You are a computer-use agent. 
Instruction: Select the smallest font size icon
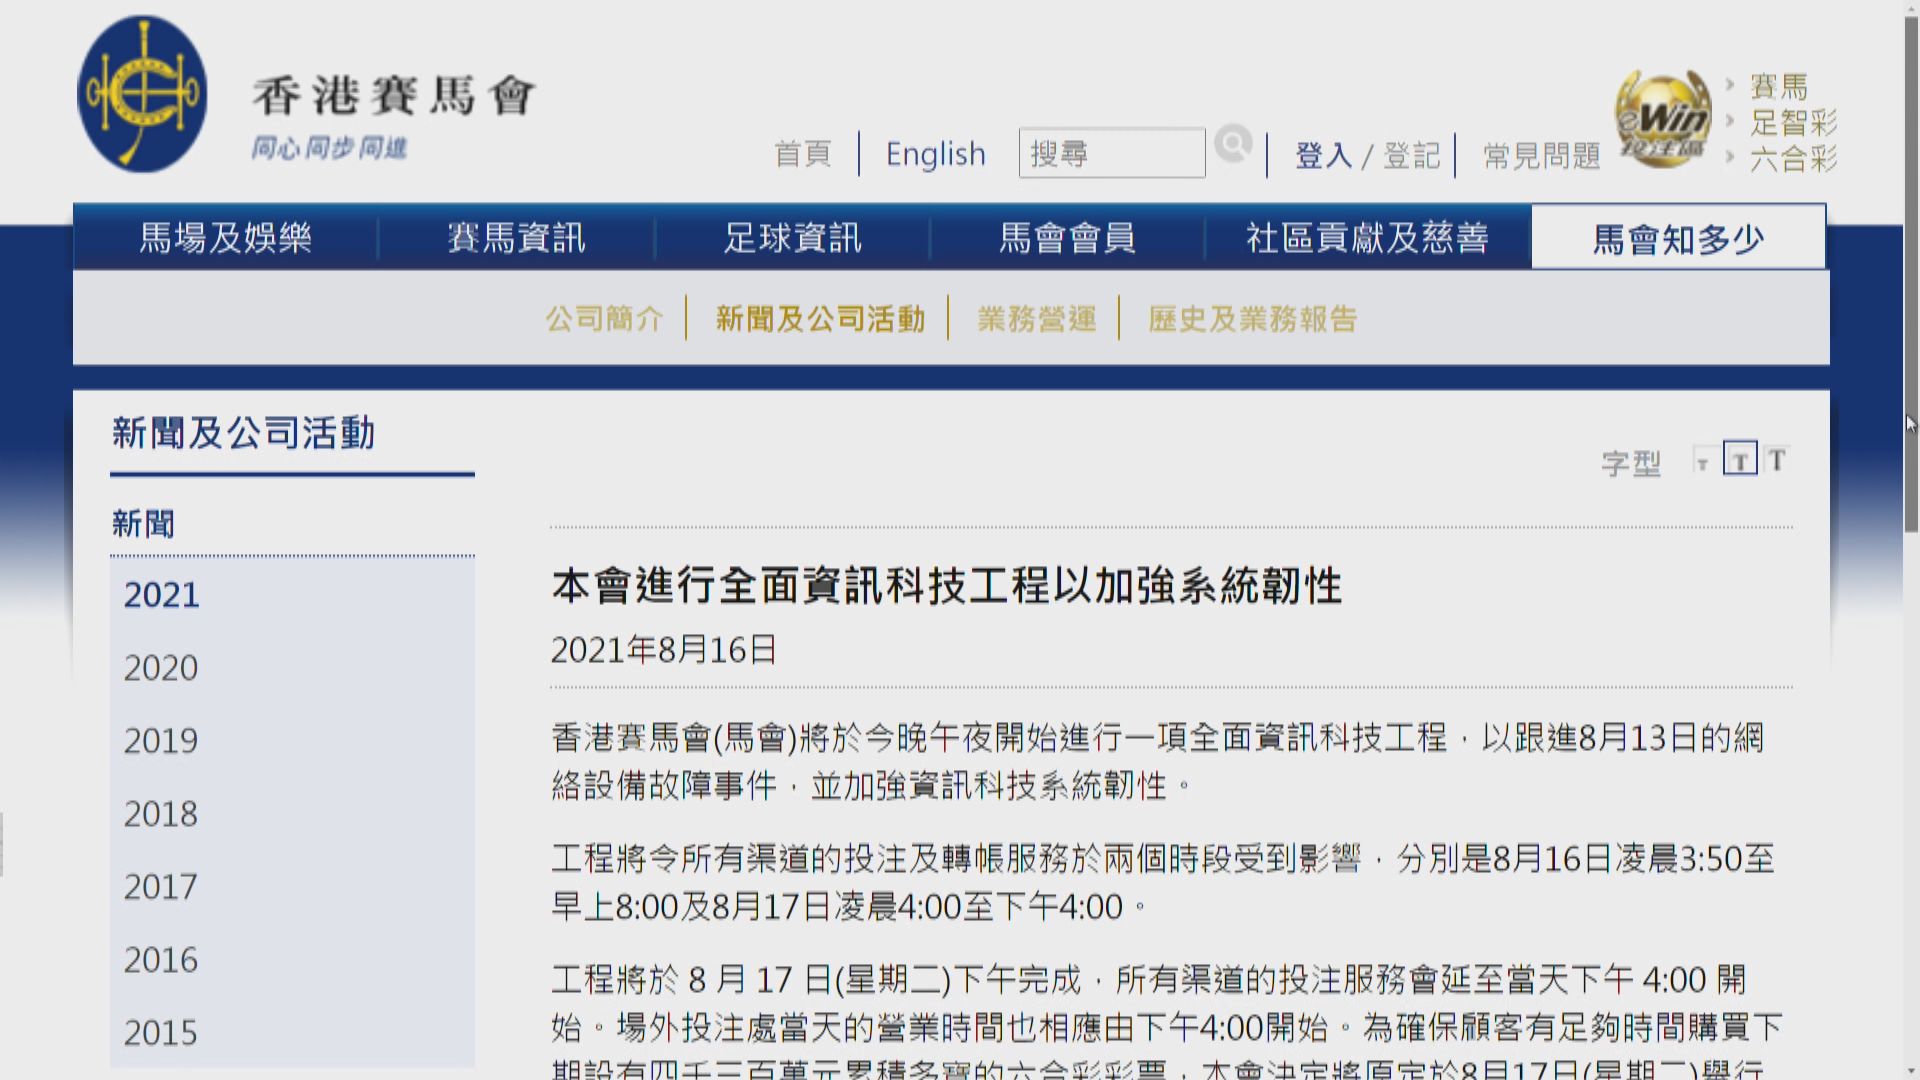point(1702,462)
